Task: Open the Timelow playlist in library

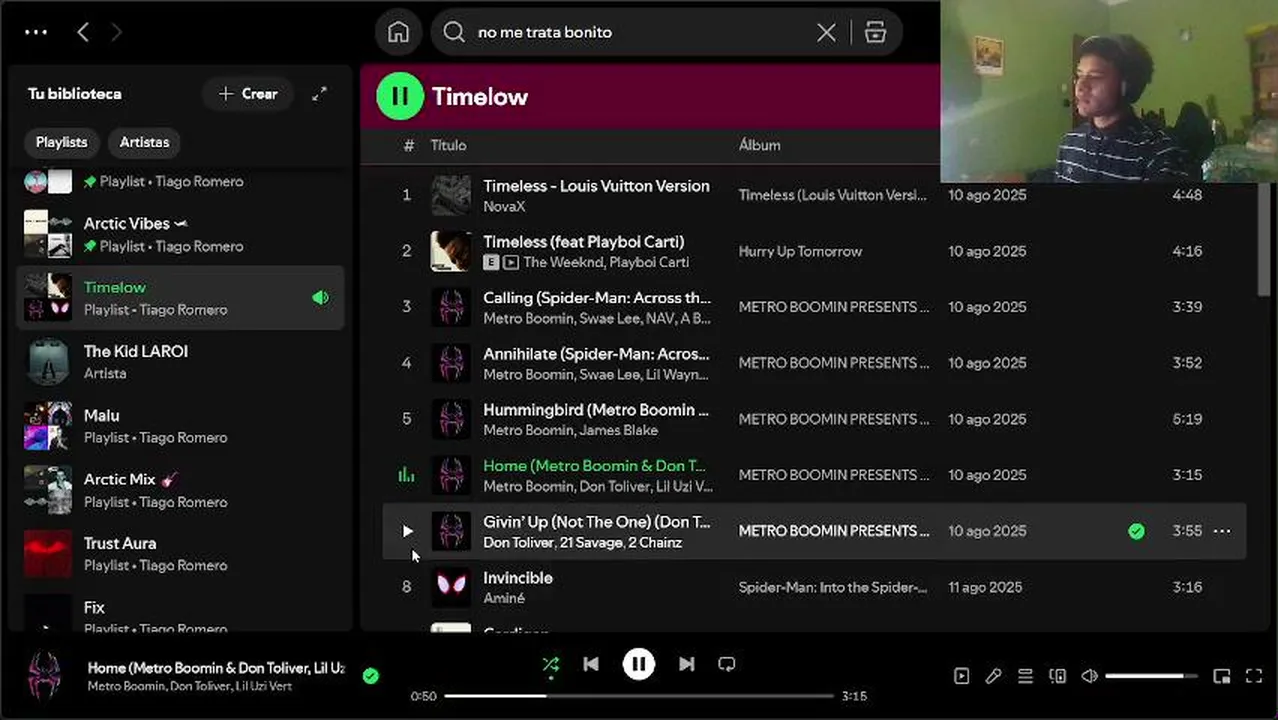Action: coord(181,298)
